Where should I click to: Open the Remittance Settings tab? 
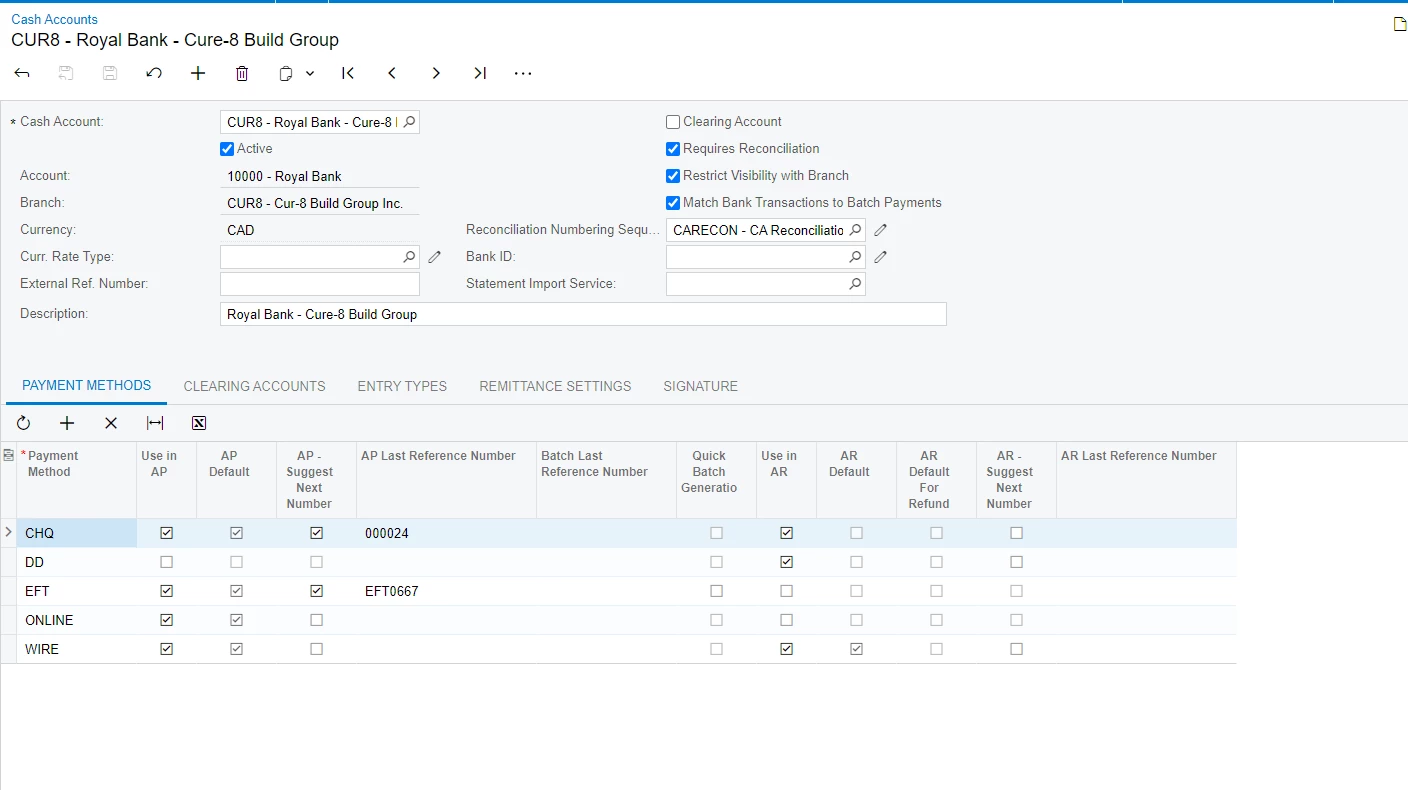pos(555,386)
